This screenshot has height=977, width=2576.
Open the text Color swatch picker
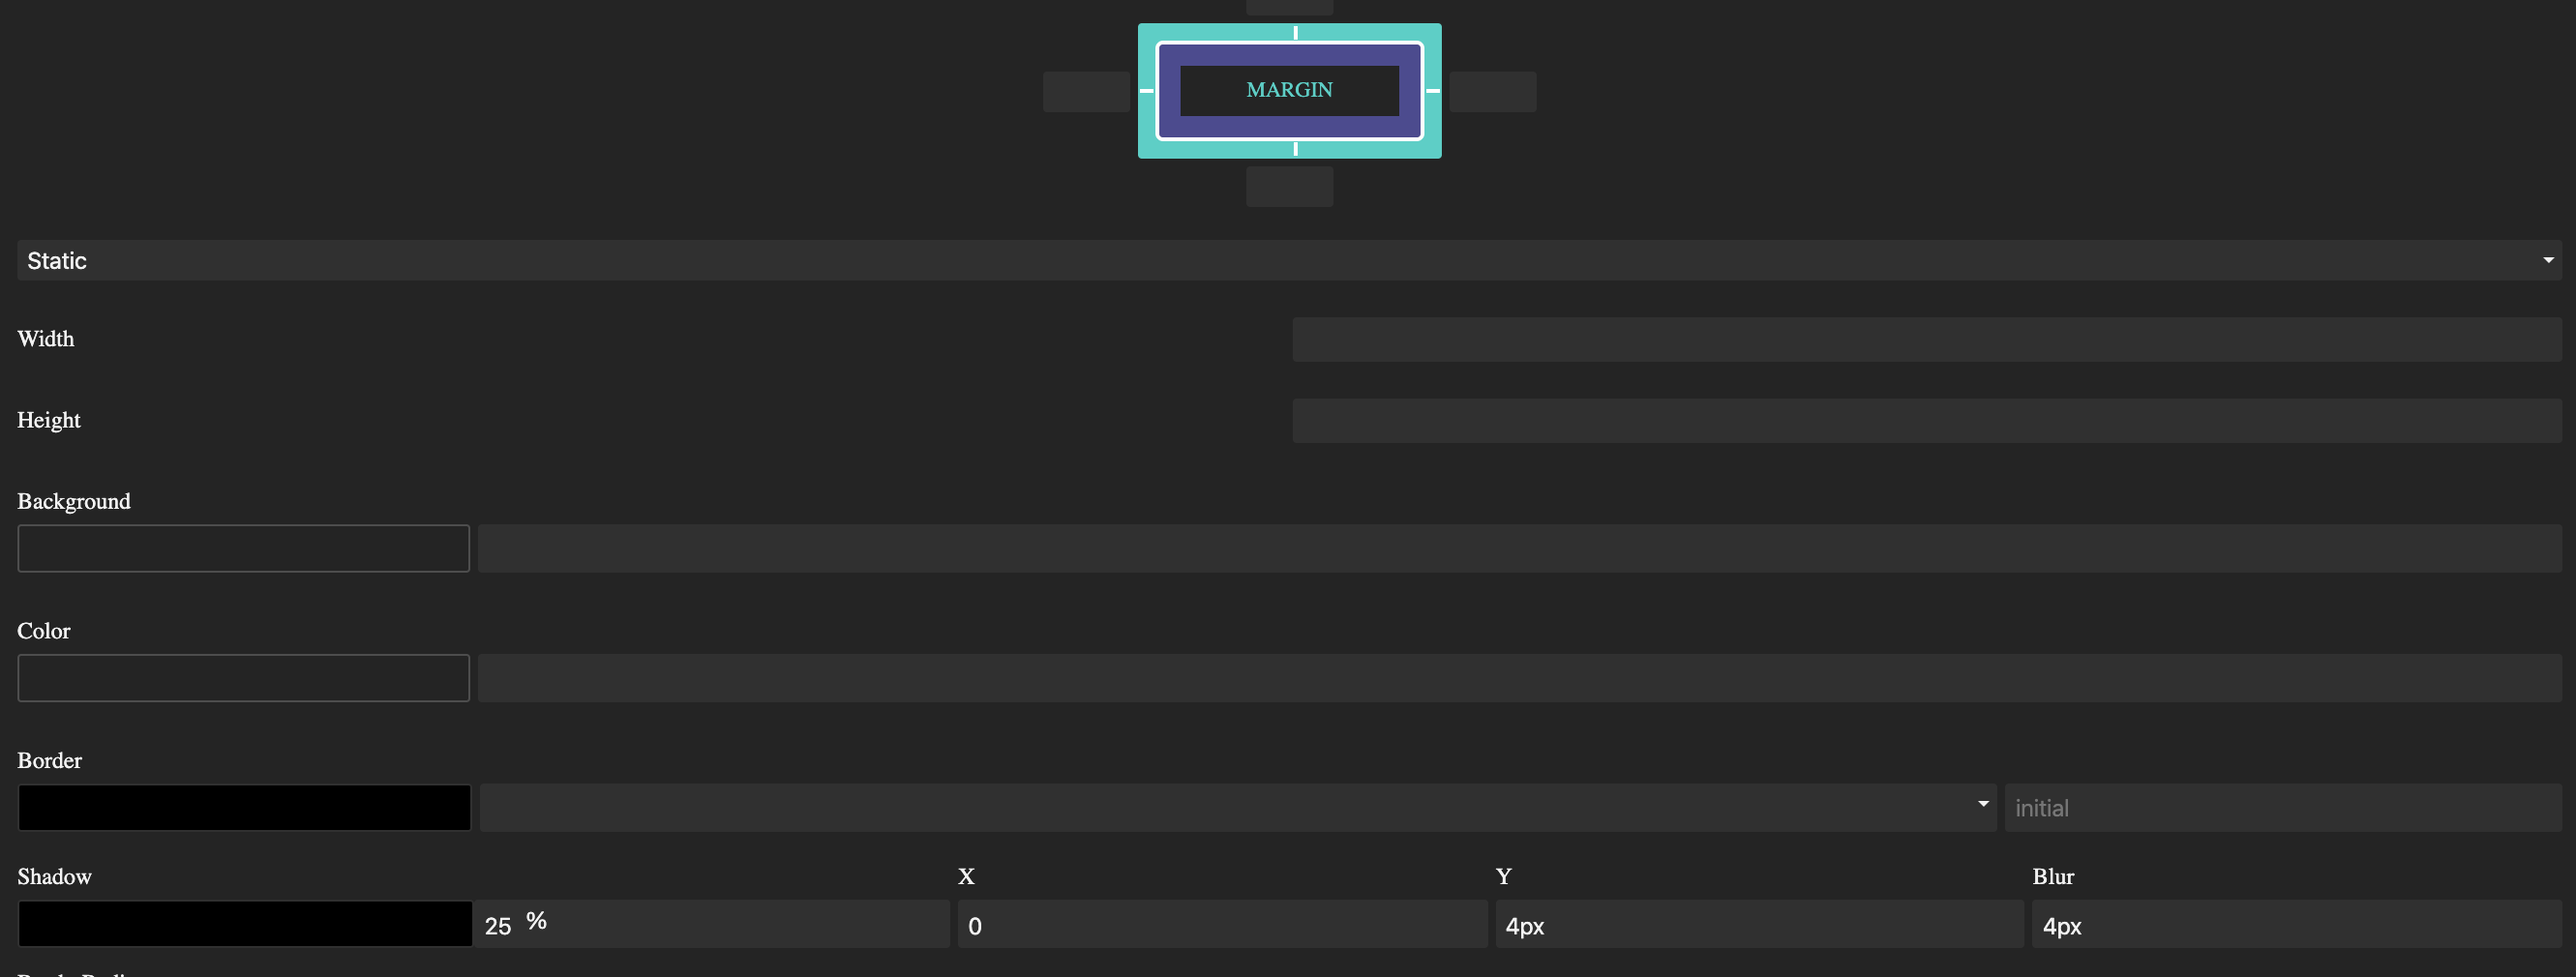[243, 678]
